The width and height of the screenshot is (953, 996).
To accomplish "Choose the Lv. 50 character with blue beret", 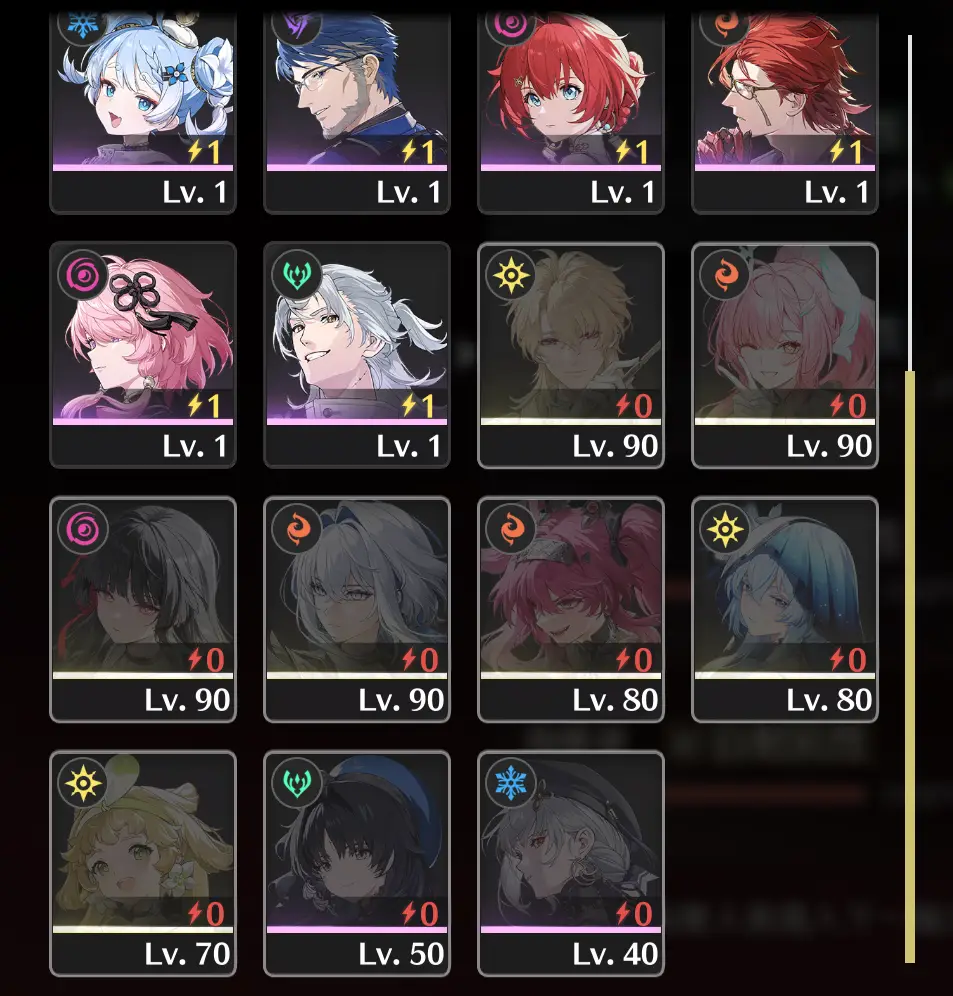I will coord(357,863).
